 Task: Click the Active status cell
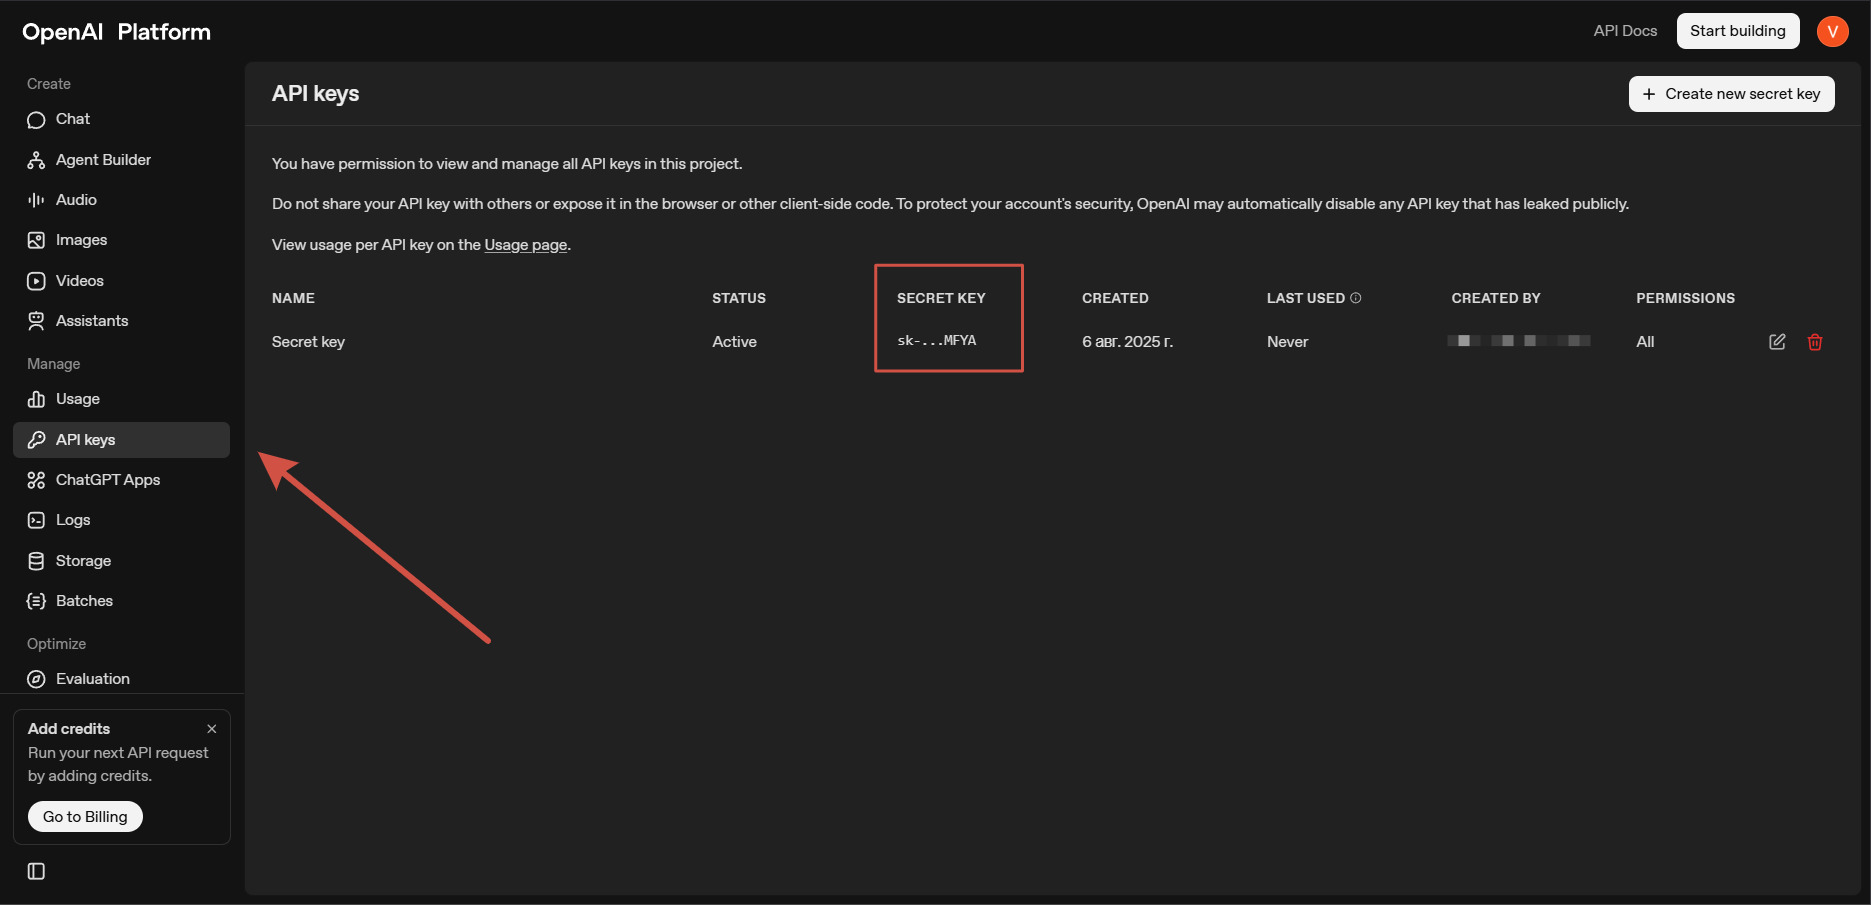tap(734, 342)
